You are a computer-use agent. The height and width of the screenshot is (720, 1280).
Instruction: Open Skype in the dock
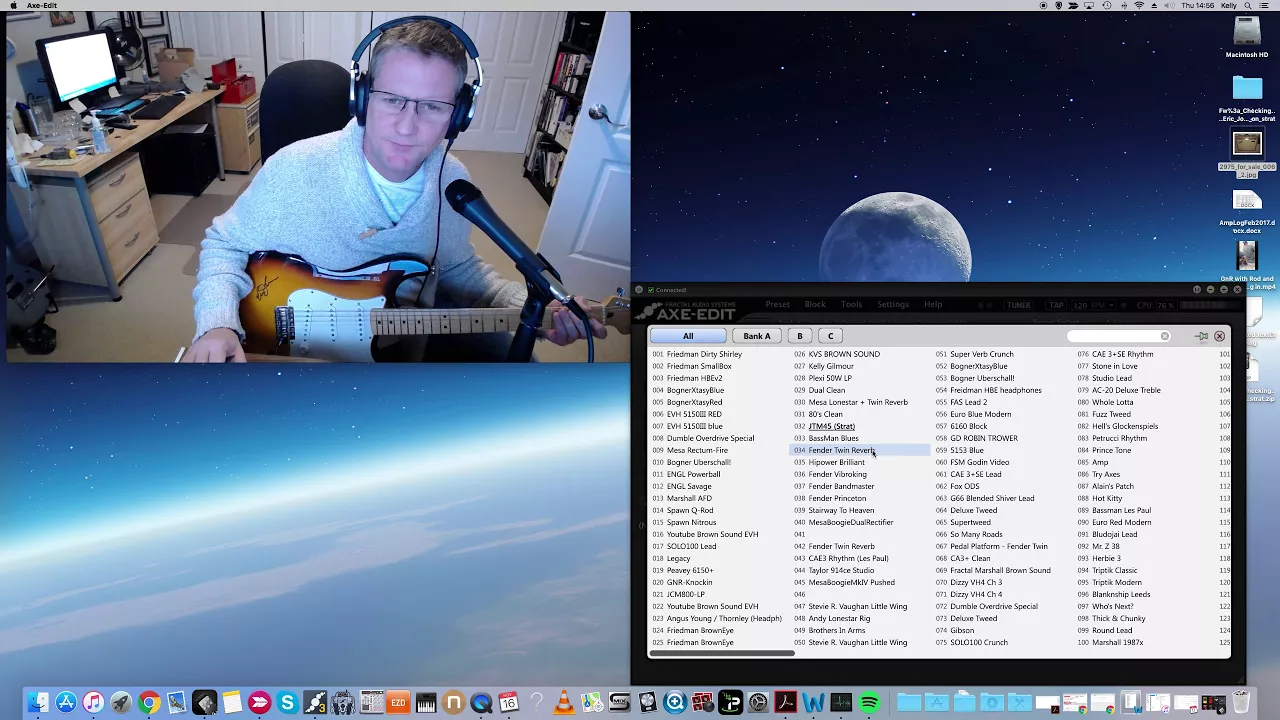pyautogui.click(x=287, y=703)
